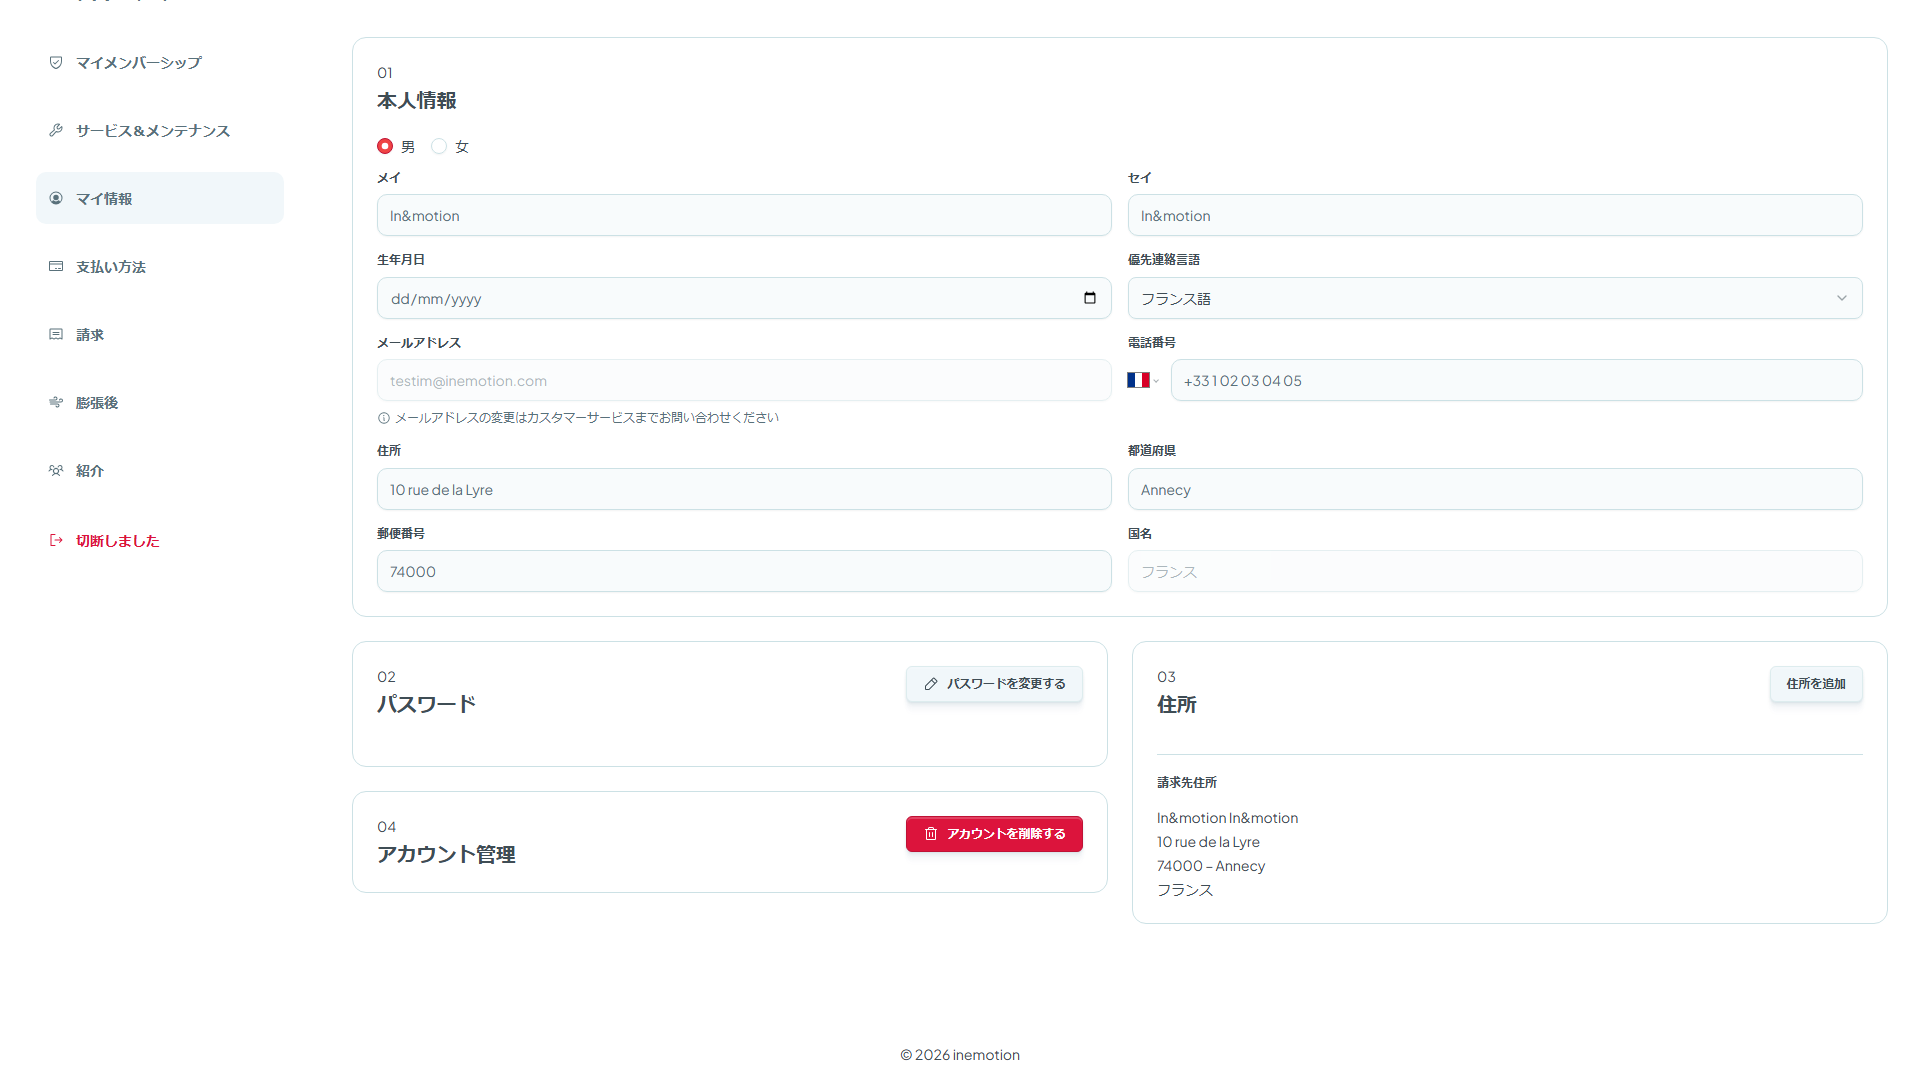Click the shield icon beside マイメンバーシップ
Screen dimensions: 1920x1080
56,62
